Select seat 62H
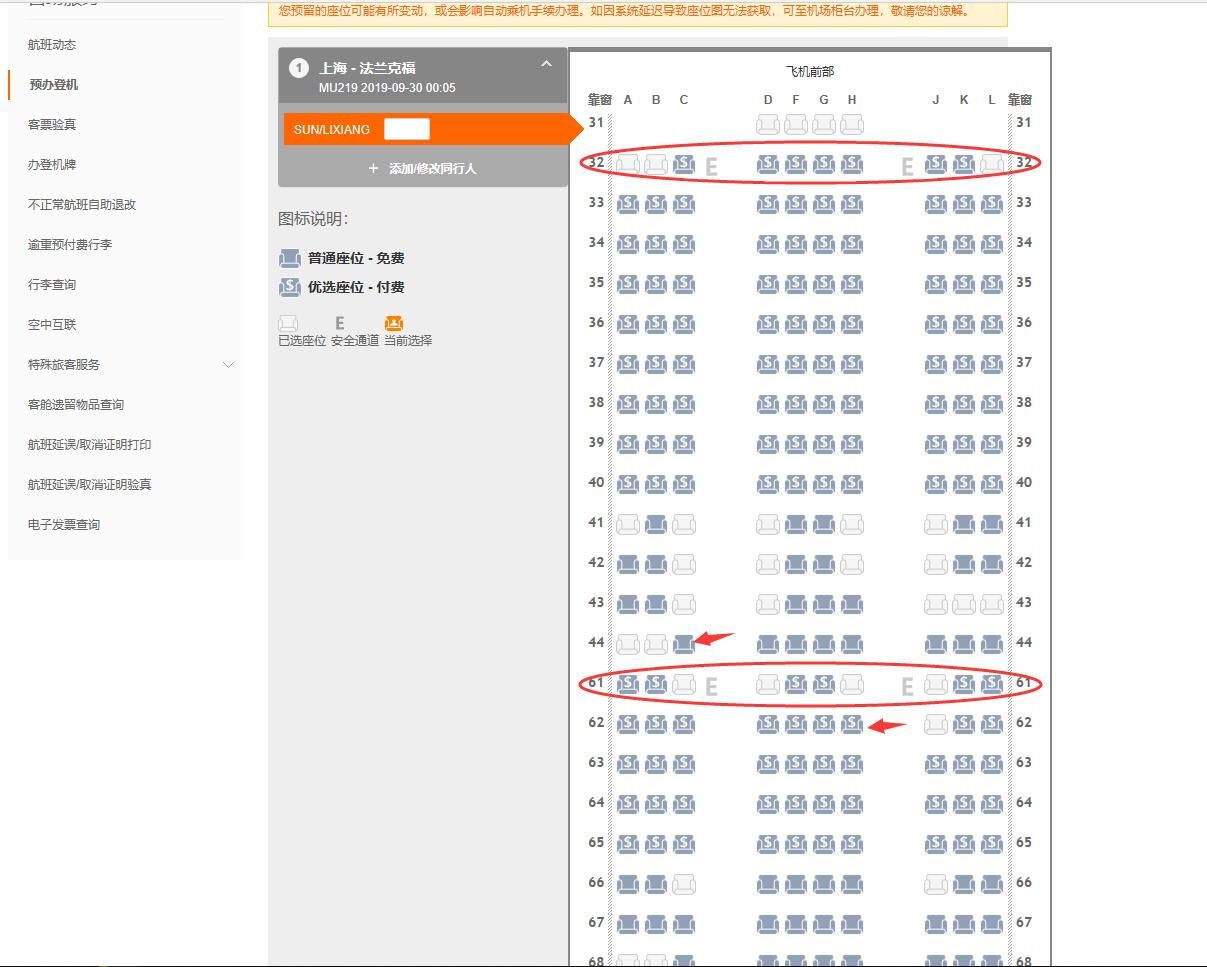Image resolution: width=1207 pixels, height=967 pixels. click(x=852, y=724)
